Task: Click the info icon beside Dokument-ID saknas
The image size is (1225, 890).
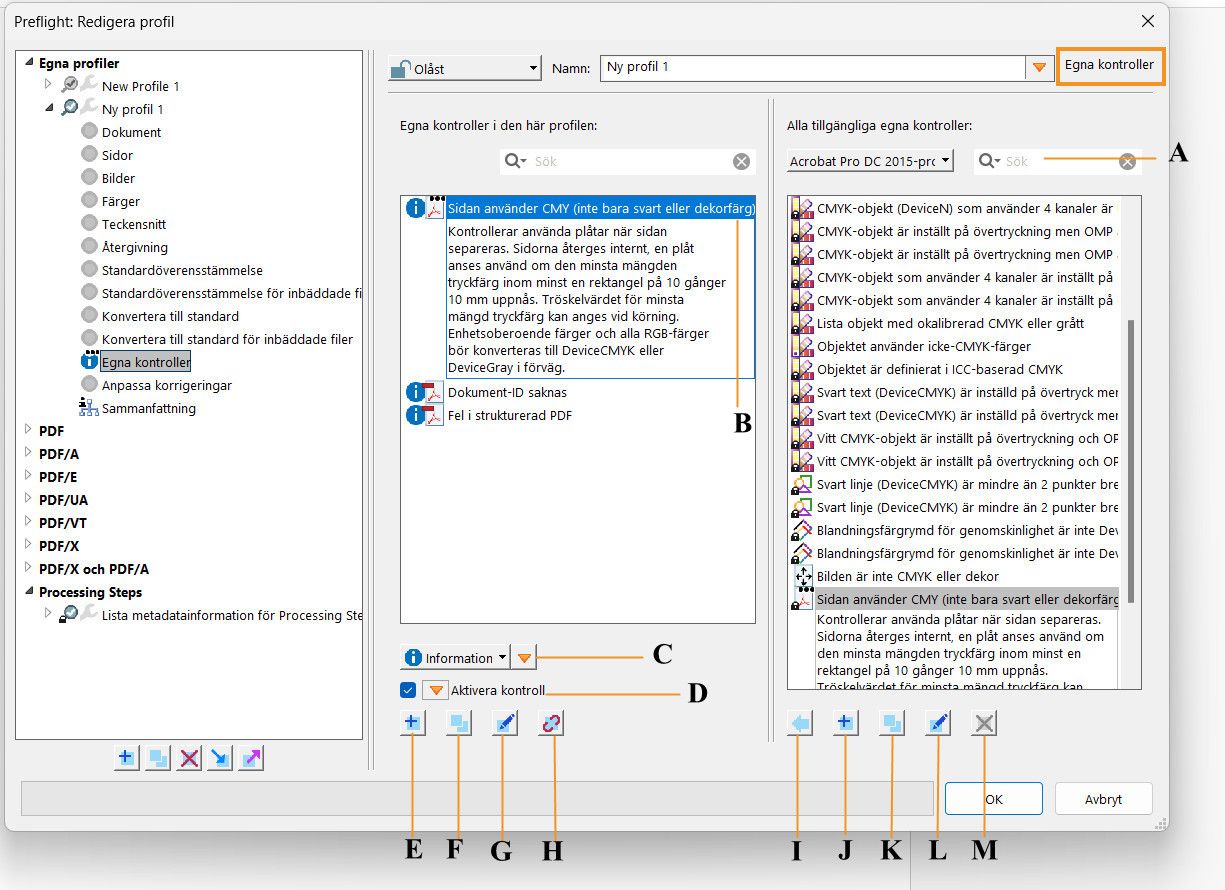Action: pos(417,392)
